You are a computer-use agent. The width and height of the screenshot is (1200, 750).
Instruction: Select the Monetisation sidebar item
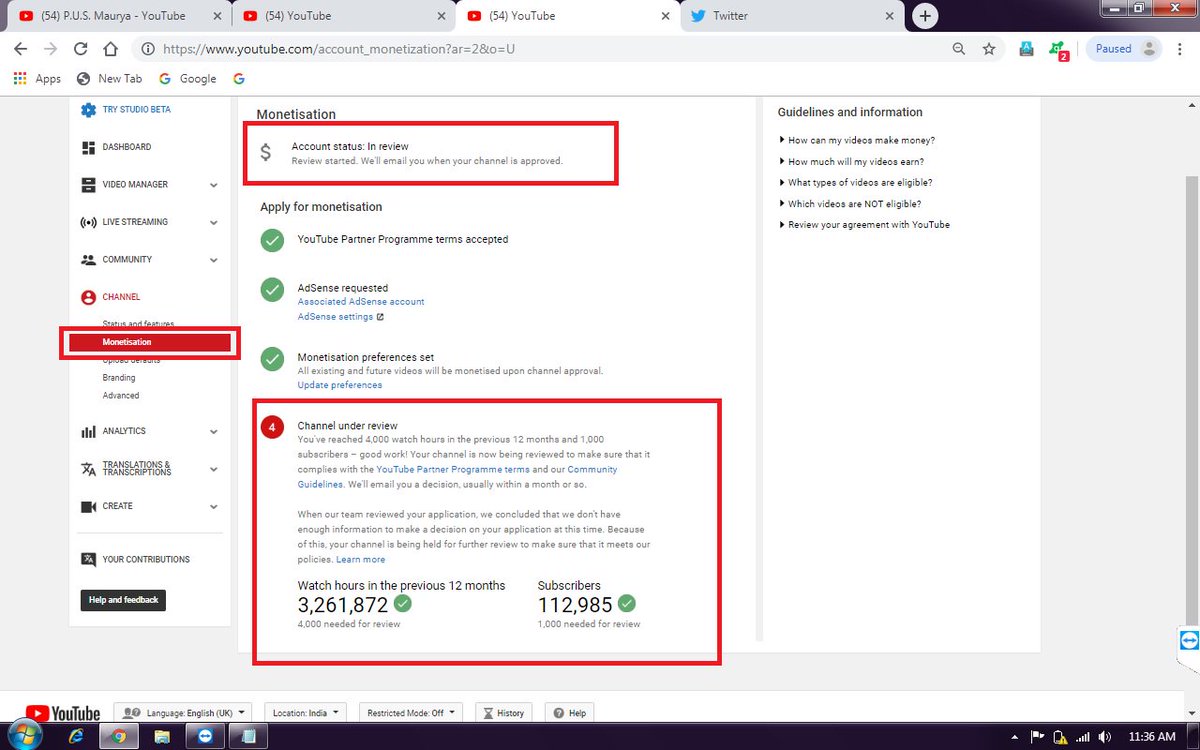point(150,342)
